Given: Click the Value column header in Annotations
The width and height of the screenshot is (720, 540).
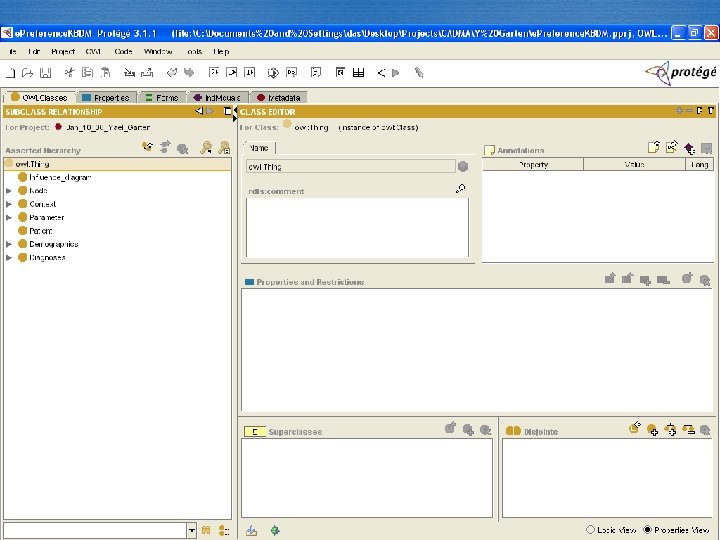Looking at the screenshot, I should (635, 164).
